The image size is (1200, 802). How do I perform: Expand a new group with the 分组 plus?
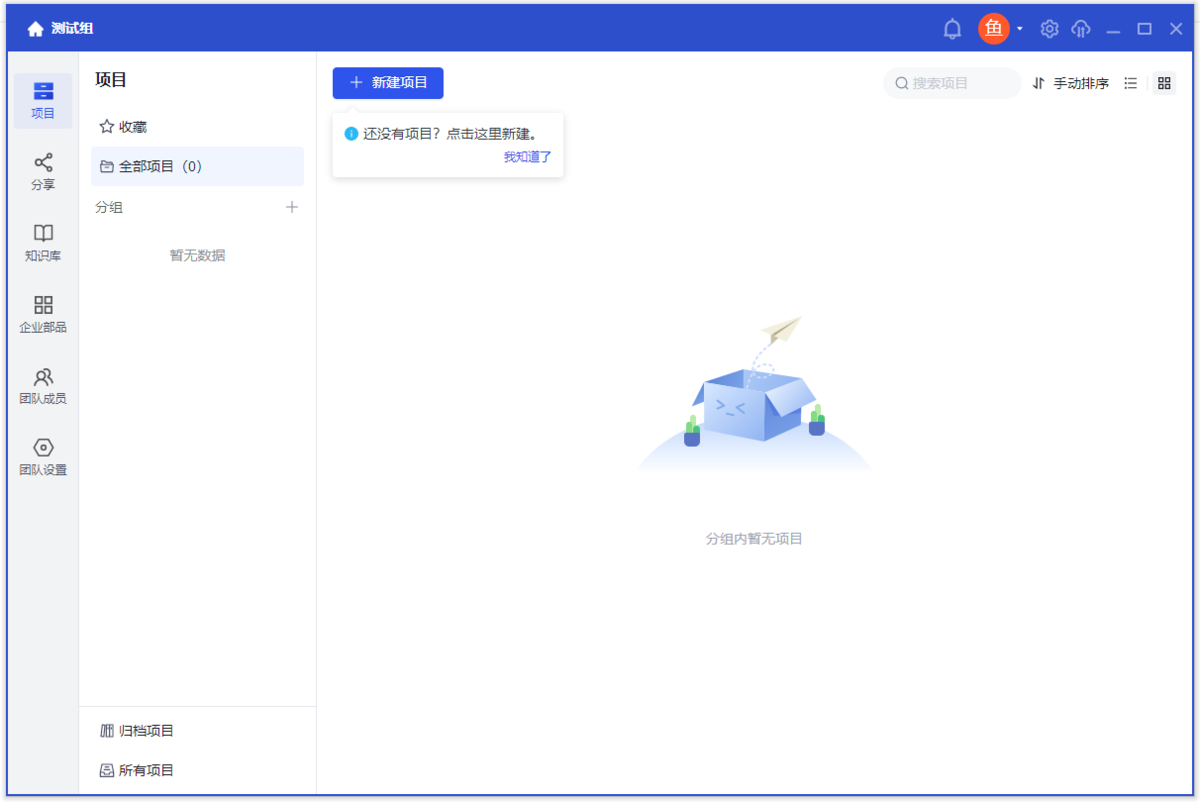[x=291, y=207]
